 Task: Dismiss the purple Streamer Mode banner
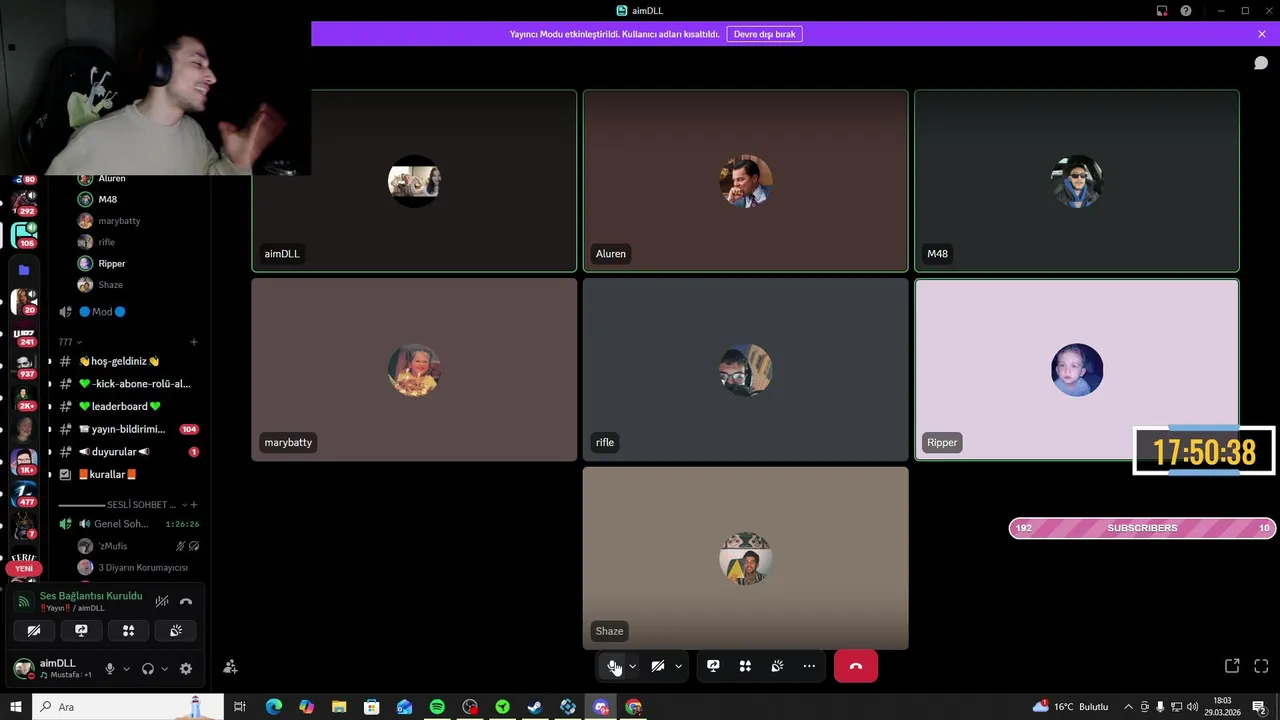1262,34
